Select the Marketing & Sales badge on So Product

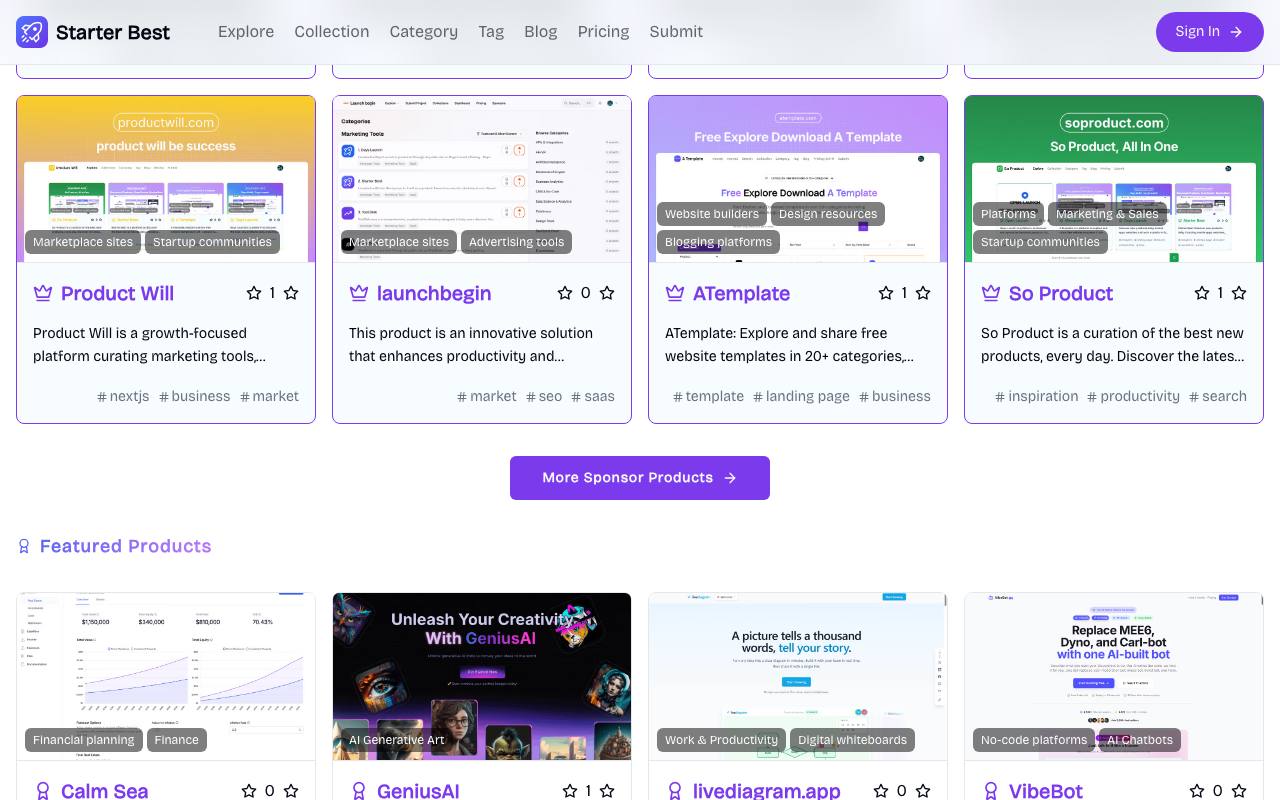click(1107, 214)
